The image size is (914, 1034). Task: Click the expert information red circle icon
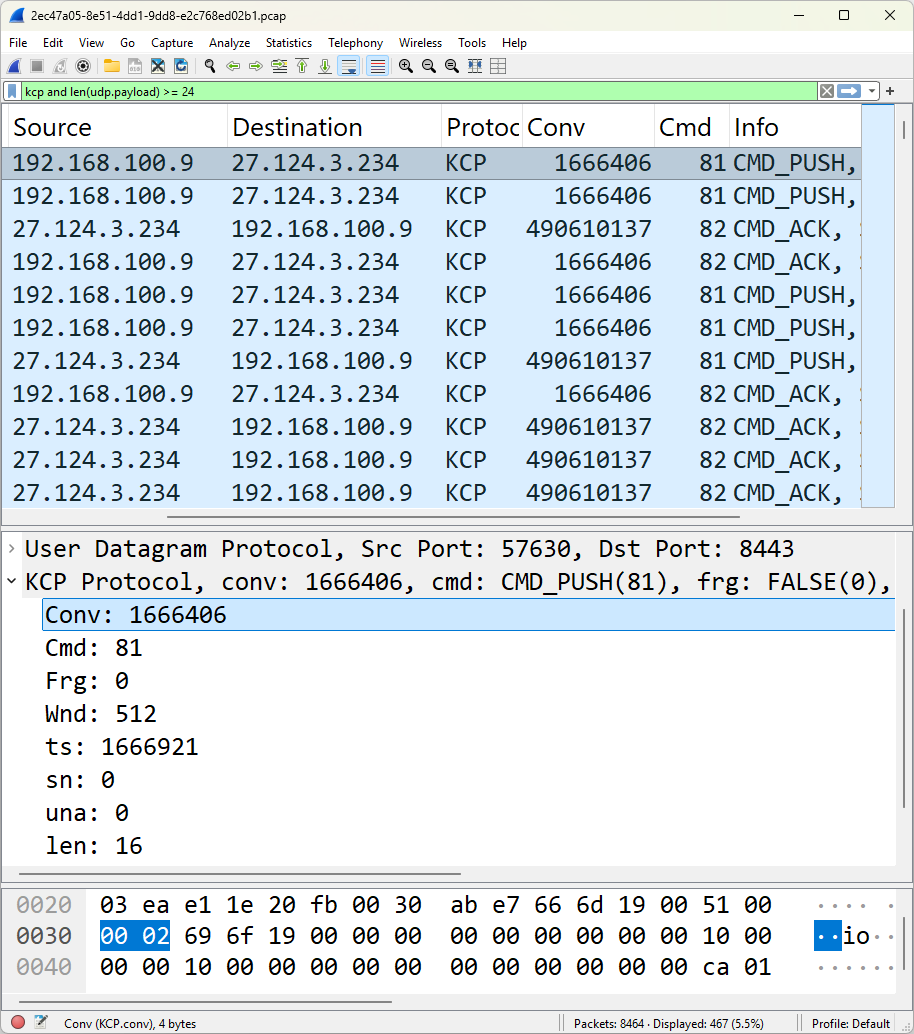[x=18, y=1022]
